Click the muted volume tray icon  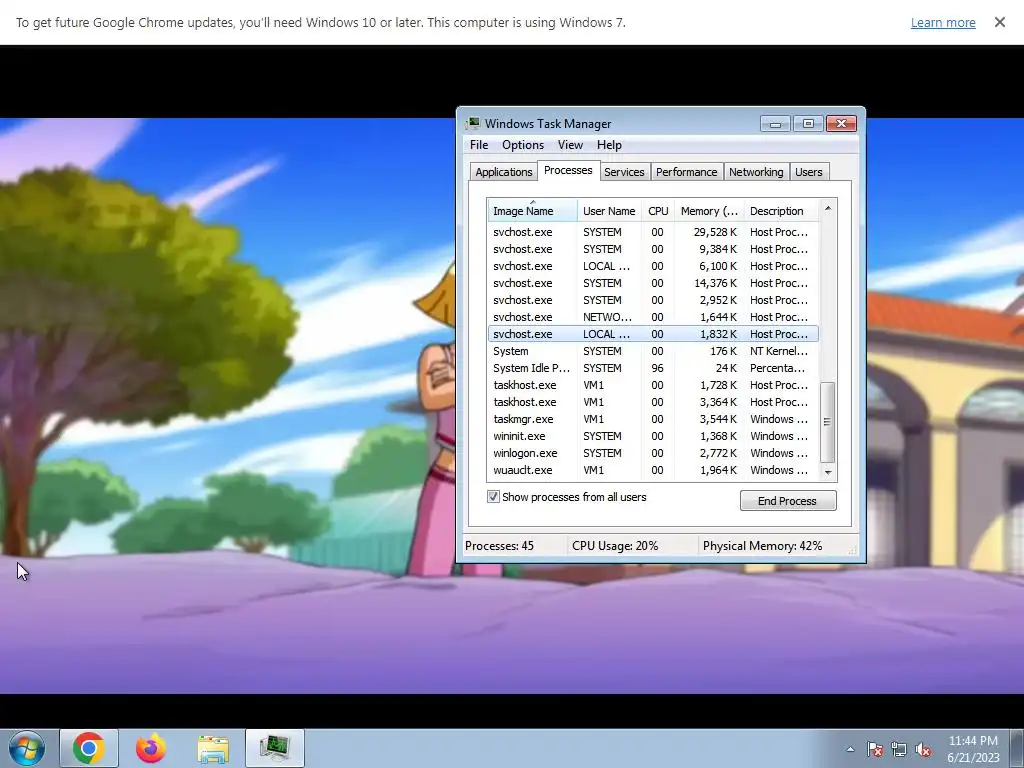[x=923, y=749]
